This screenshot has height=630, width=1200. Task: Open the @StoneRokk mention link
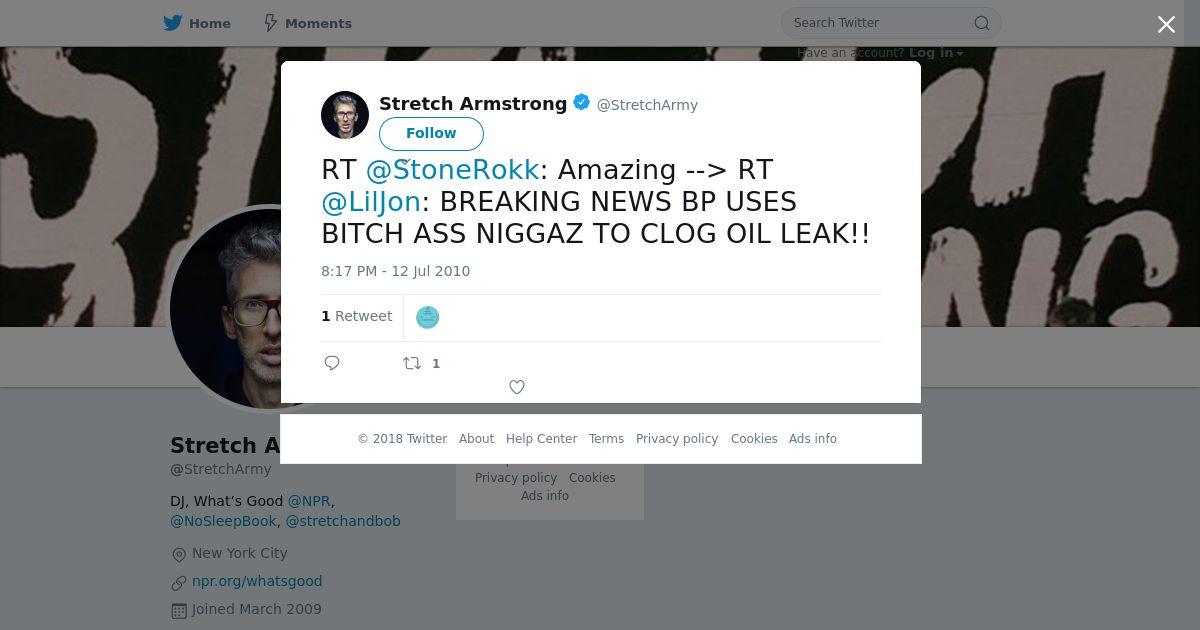tap(453, 169)
